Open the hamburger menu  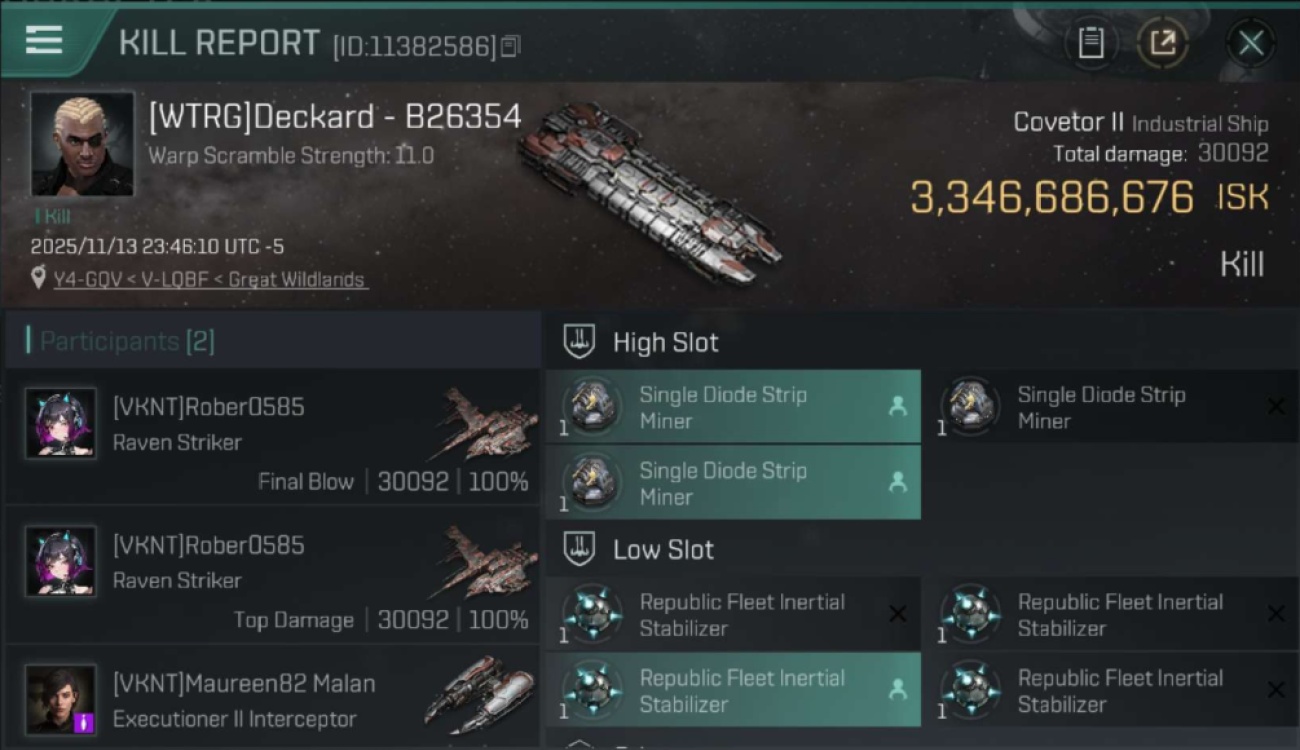click(44, 40)
